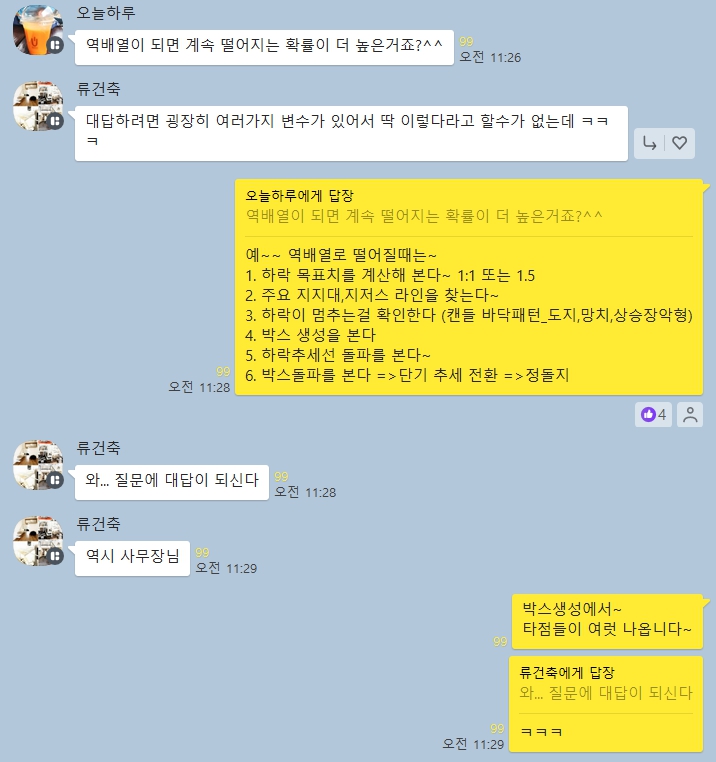Viewport: 716px width, 762px height.
Task: Click the heart reaction icon
Action: click(x=679, y=143)
